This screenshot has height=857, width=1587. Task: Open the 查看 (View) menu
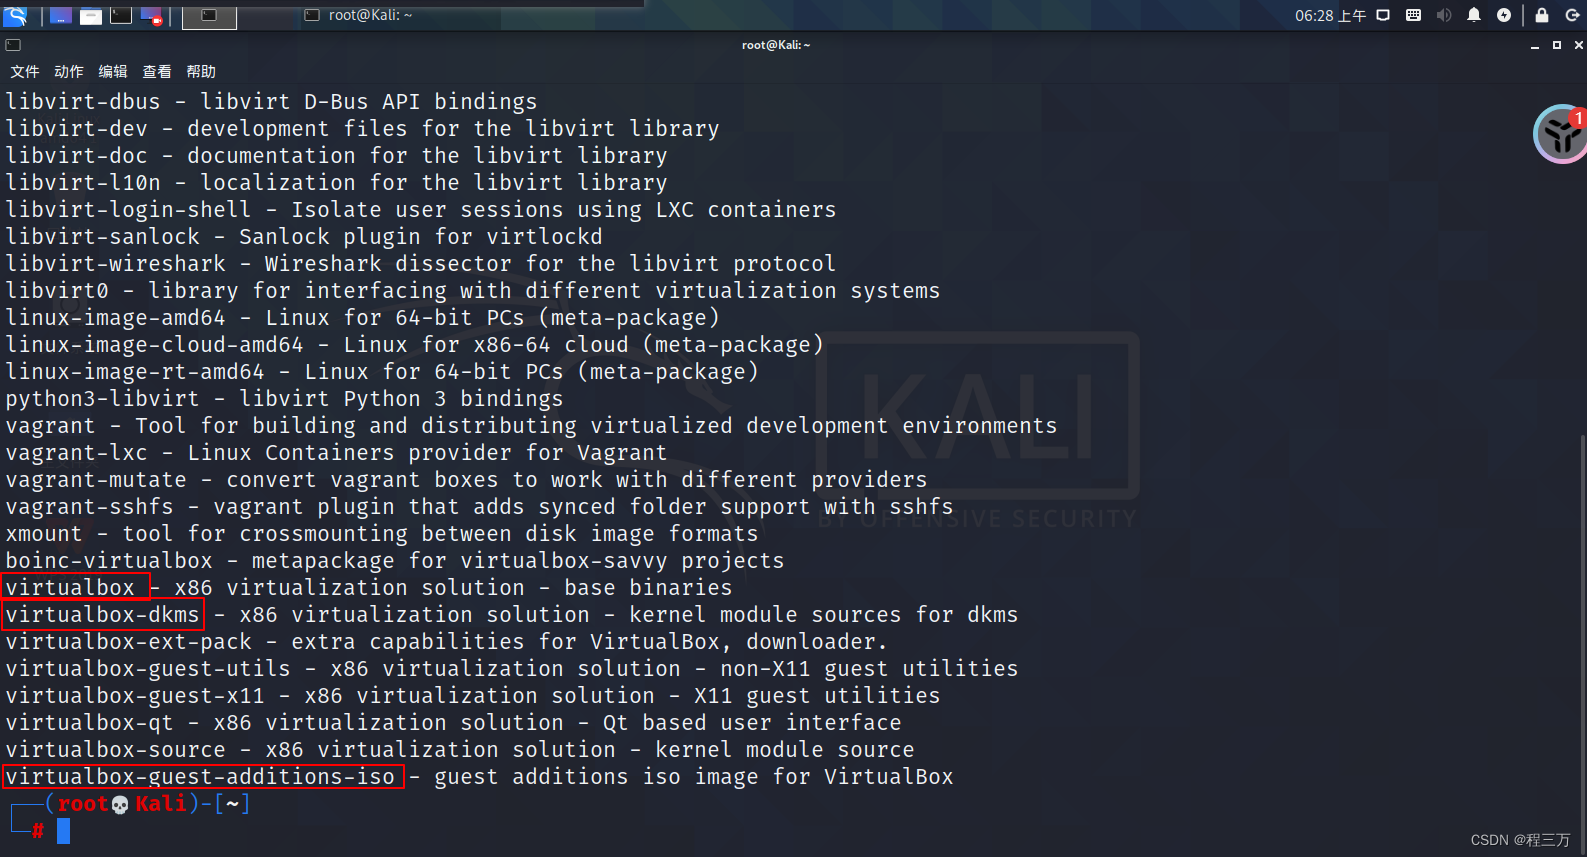(157, 71)
